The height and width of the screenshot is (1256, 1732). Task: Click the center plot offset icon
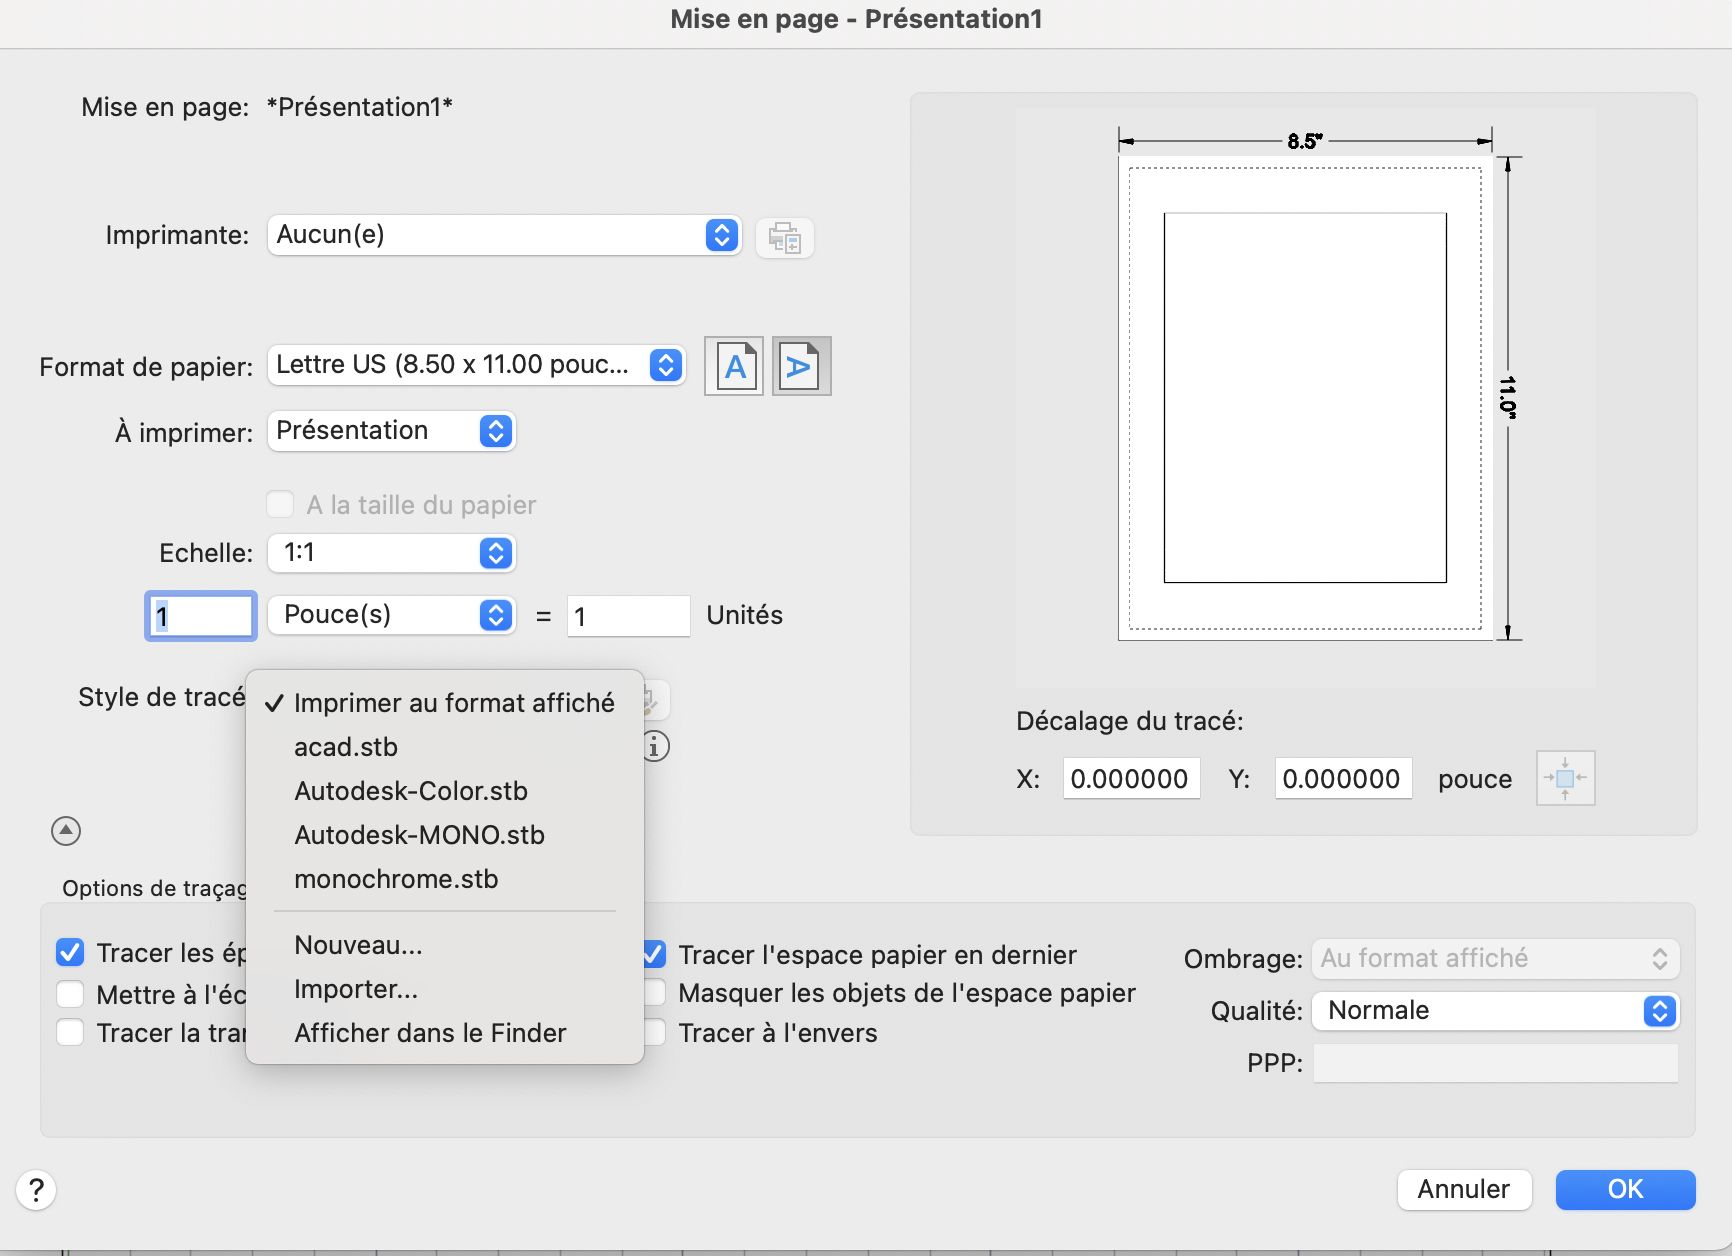coord(1565,778)
